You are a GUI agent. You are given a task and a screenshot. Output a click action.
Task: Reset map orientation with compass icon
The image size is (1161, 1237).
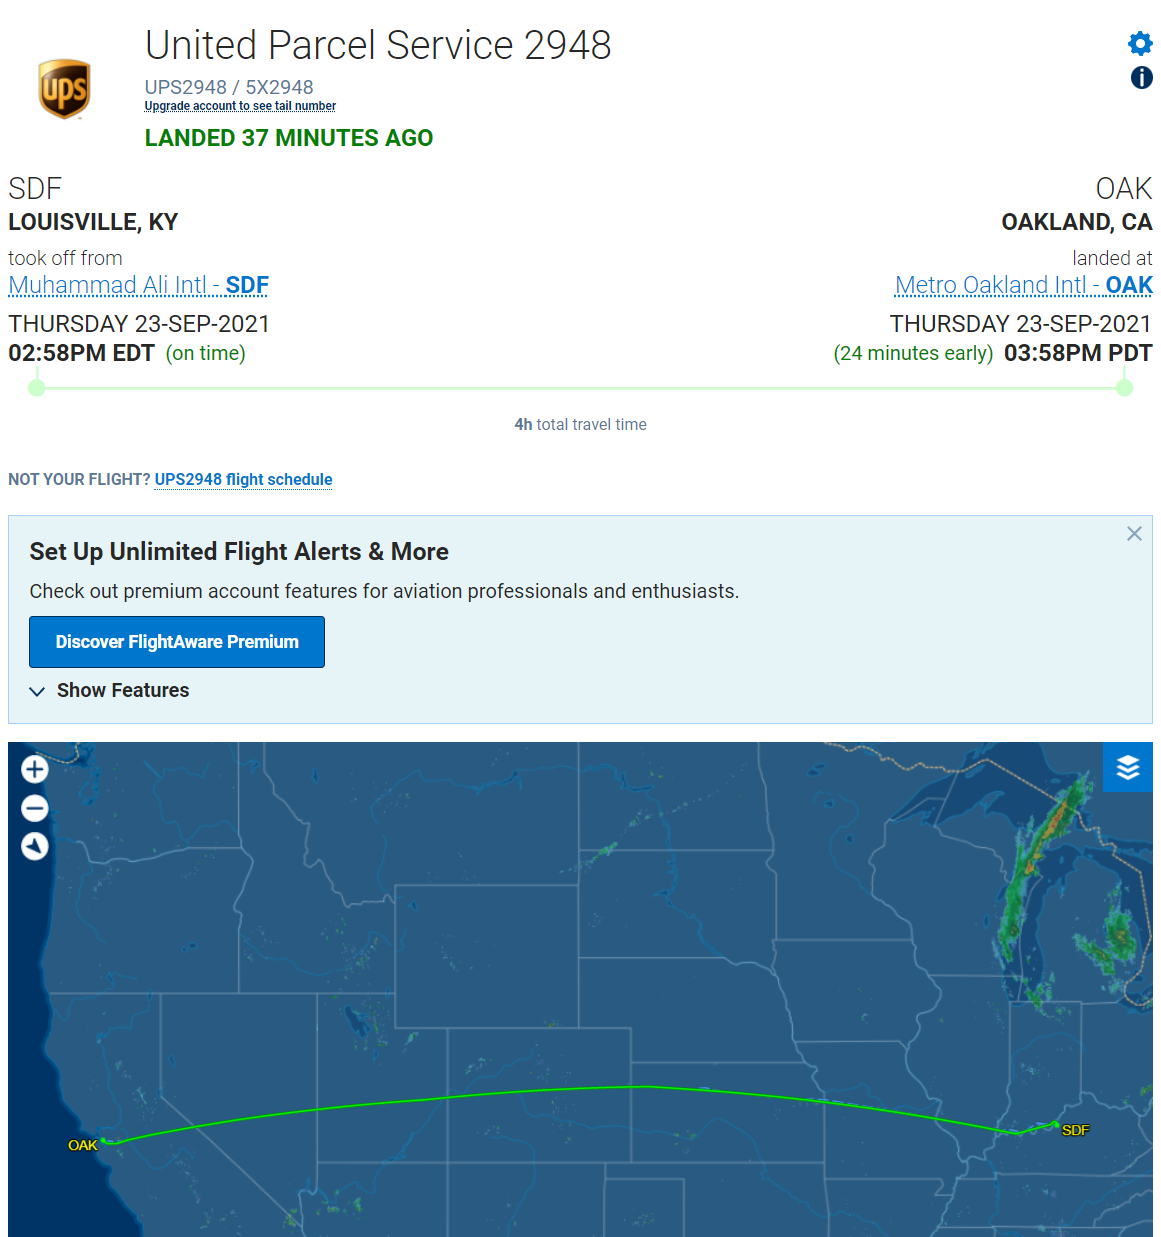click(x=35, y=846)
